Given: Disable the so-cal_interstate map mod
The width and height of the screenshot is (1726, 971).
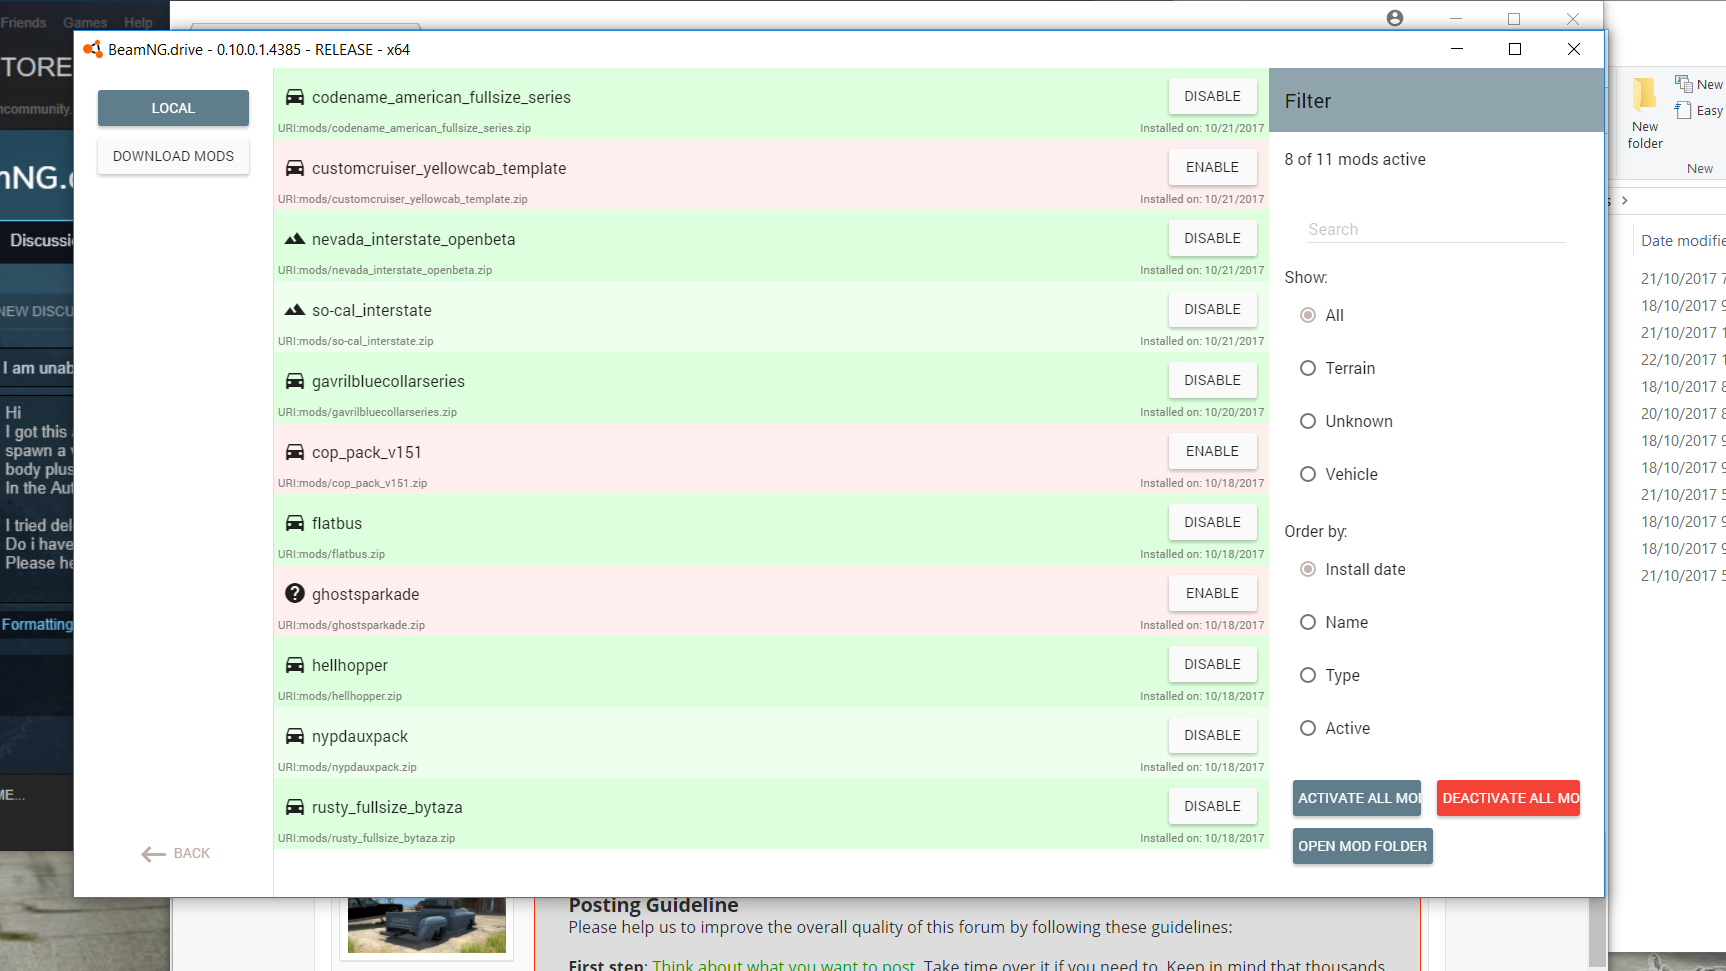Looking at the screenshot, I should pos(1212,309).
